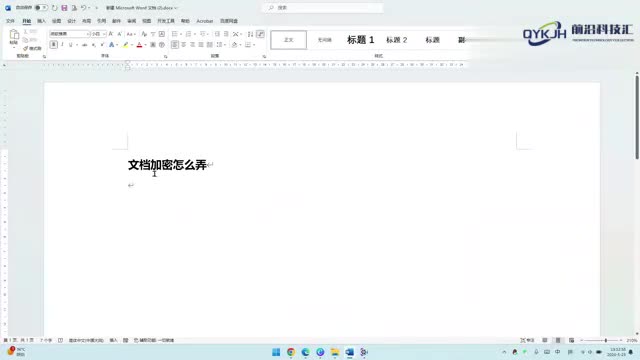Switch to the 布局 (Layout) ribbon tab
The width and height of the screenshot is (640, 360).
tap(87, 21)
